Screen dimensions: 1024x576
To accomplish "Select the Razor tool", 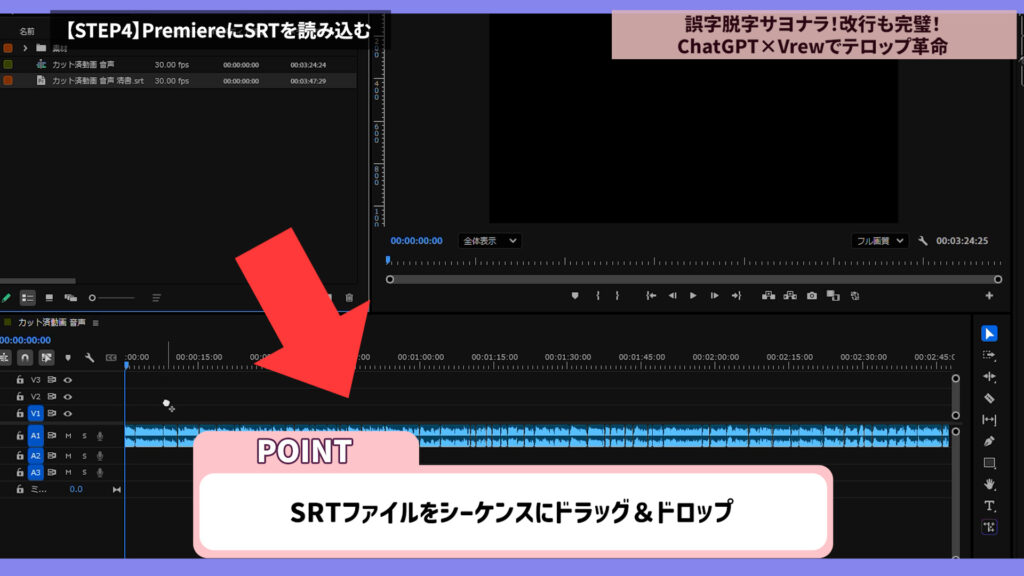I will point(989,398).
